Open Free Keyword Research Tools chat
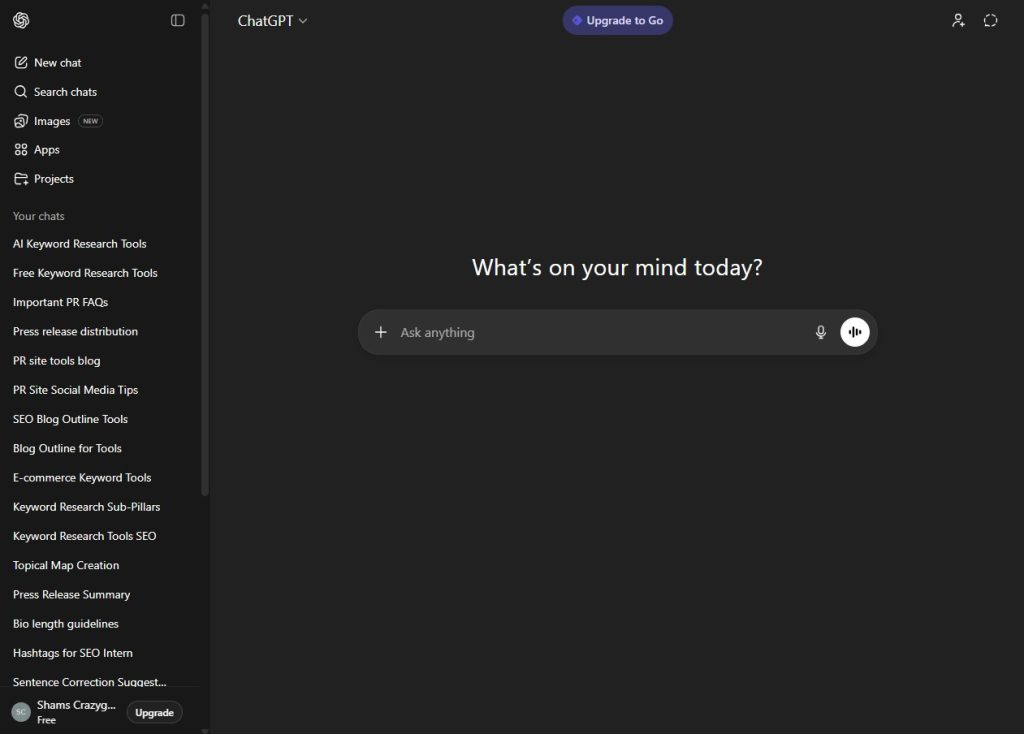 (x=99, y=273)
